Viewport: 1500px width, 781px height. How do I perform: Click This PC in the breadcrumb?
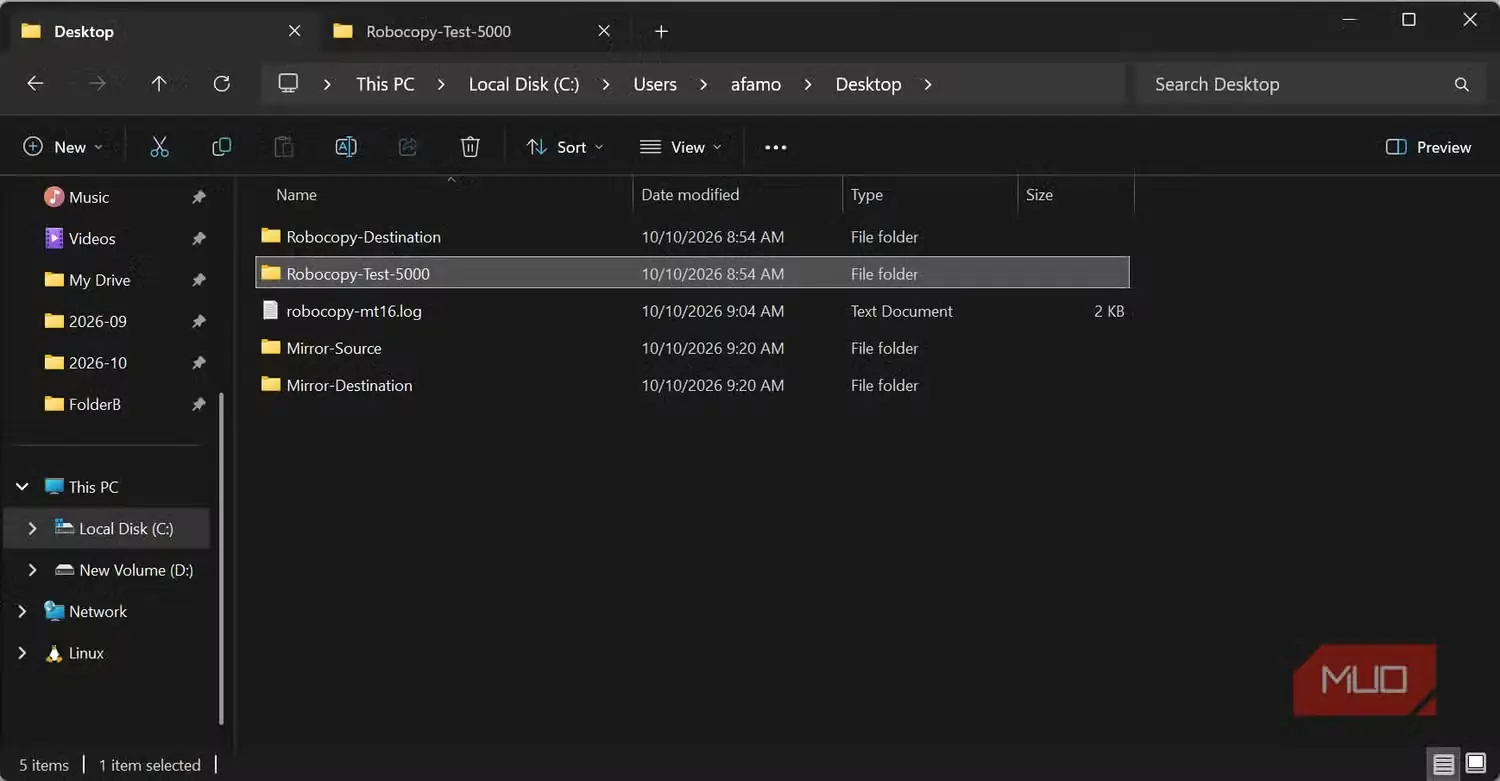coord(385,85)
